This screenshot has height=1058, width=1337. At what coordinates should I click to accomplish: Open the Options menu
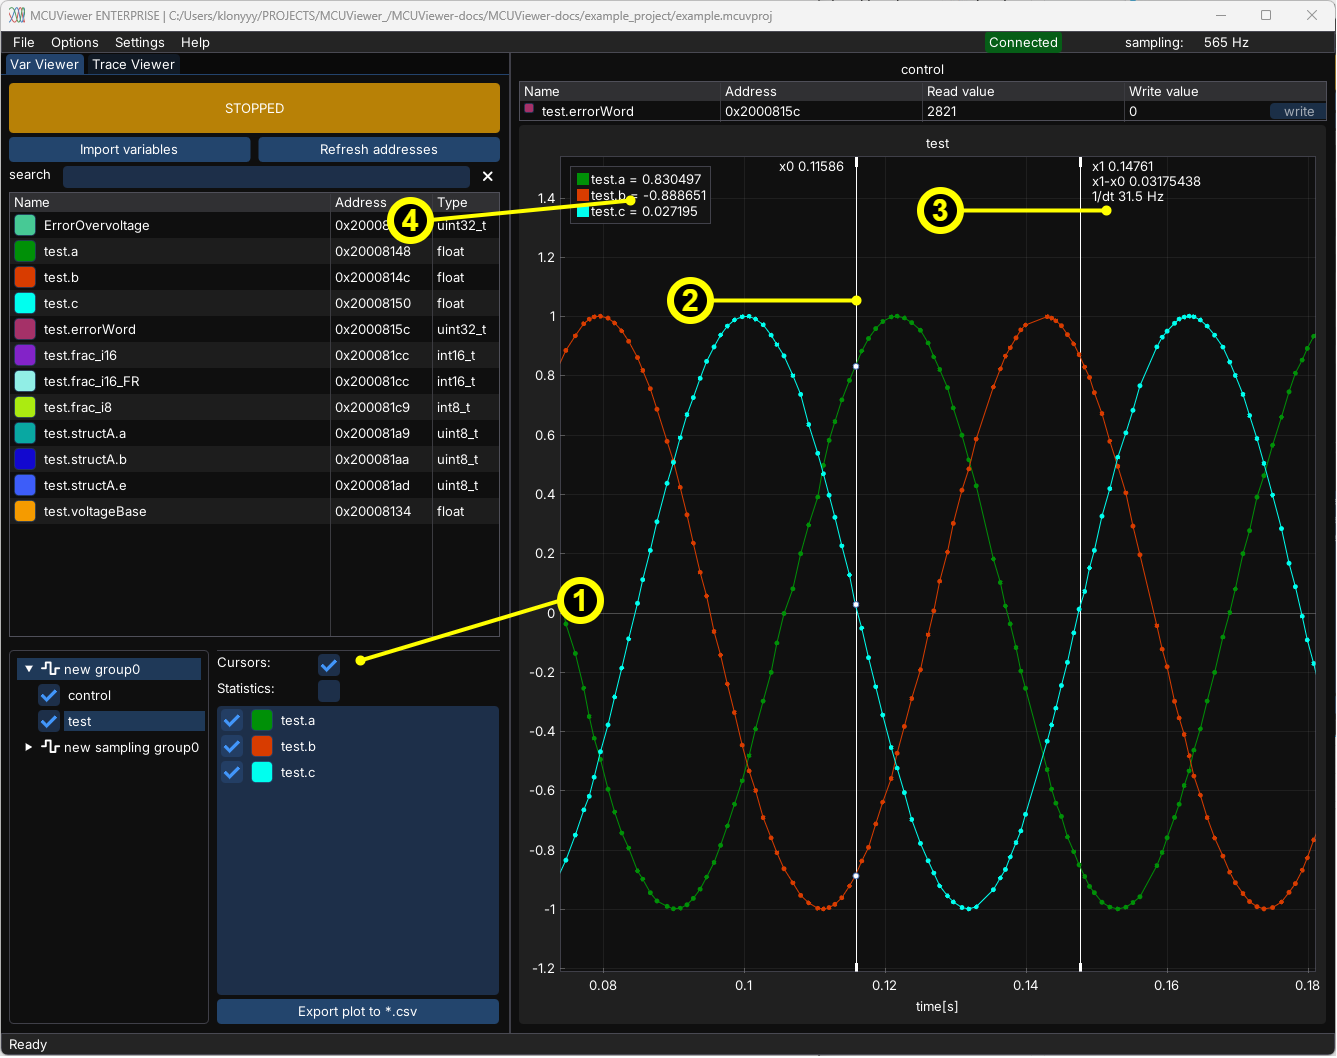click(74, 42)
